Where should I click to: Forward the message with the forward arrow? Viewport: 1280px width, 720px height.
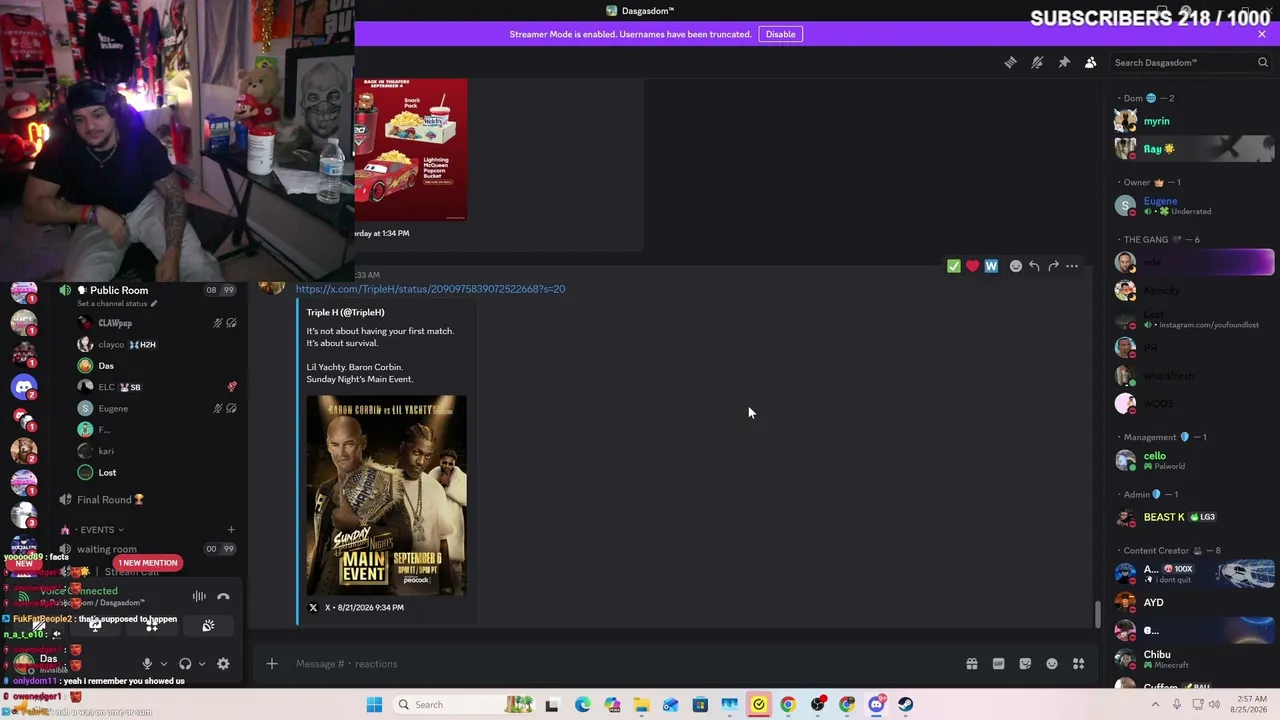coord(1053,266)
